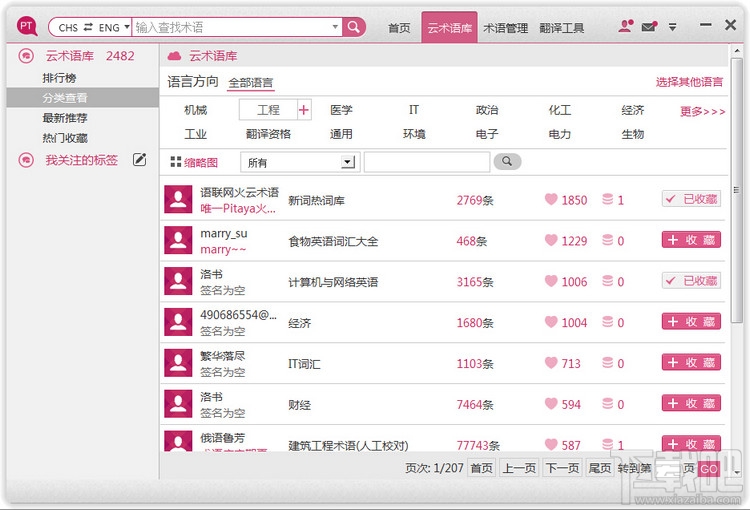
Task: Click coin stack icon in 新词热词库 row
Action: 607,199
